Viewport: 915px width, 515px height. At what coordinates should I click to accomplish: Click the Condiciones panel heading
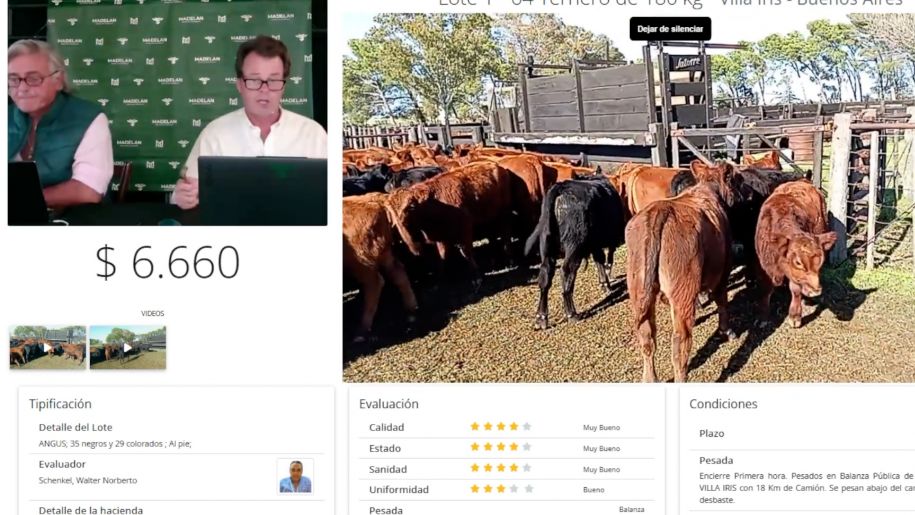[723, 404]
